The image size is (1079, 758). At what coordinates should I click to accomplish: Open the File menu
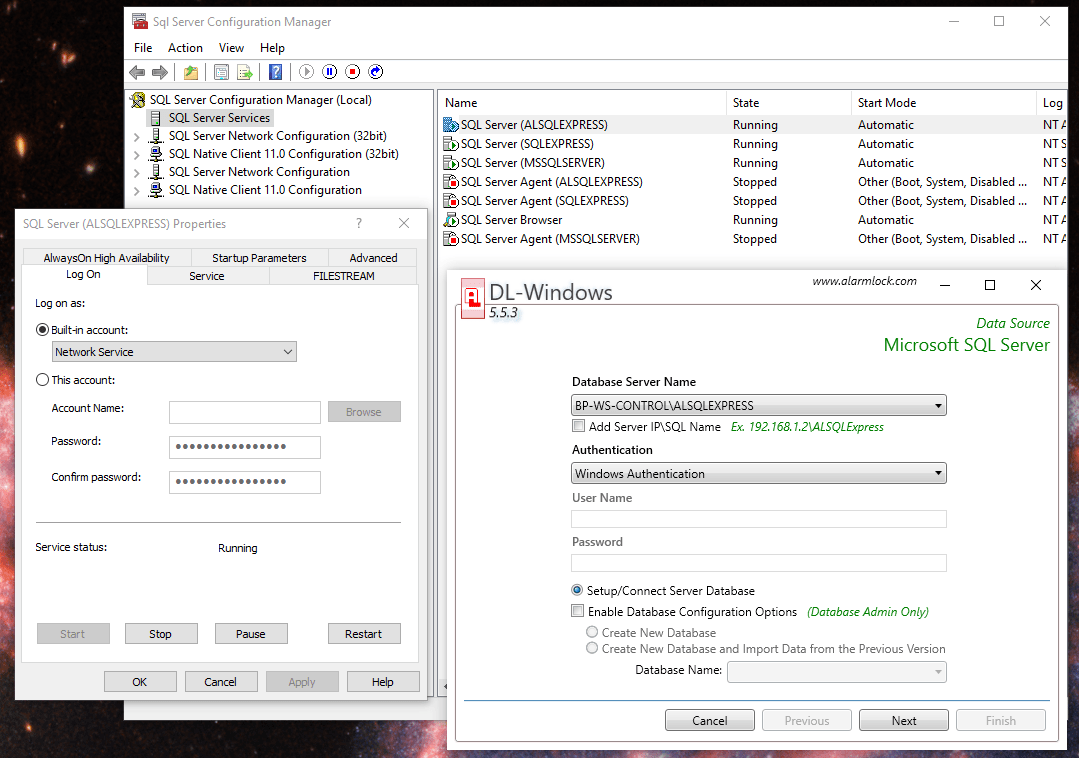143,47
